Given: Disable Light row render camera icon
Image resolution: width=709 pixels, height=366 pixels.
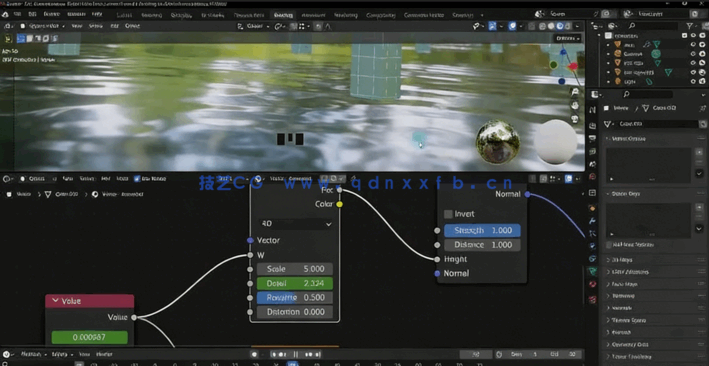Looking at the screenshot, I should (702, 81).
